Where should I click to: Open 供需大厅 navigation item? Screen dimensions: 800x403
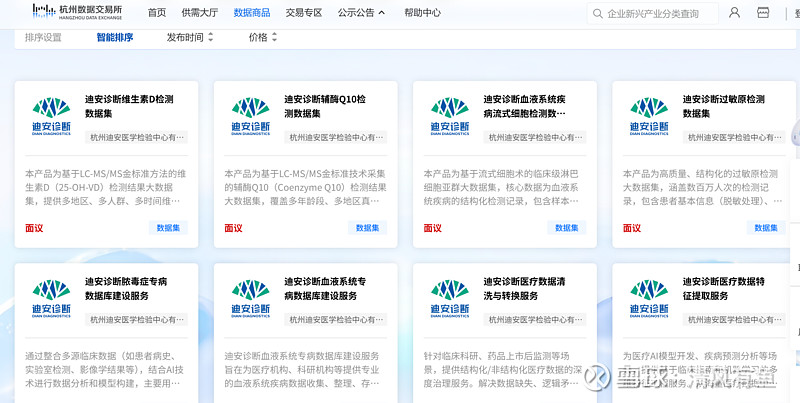[x=199, y=13]
